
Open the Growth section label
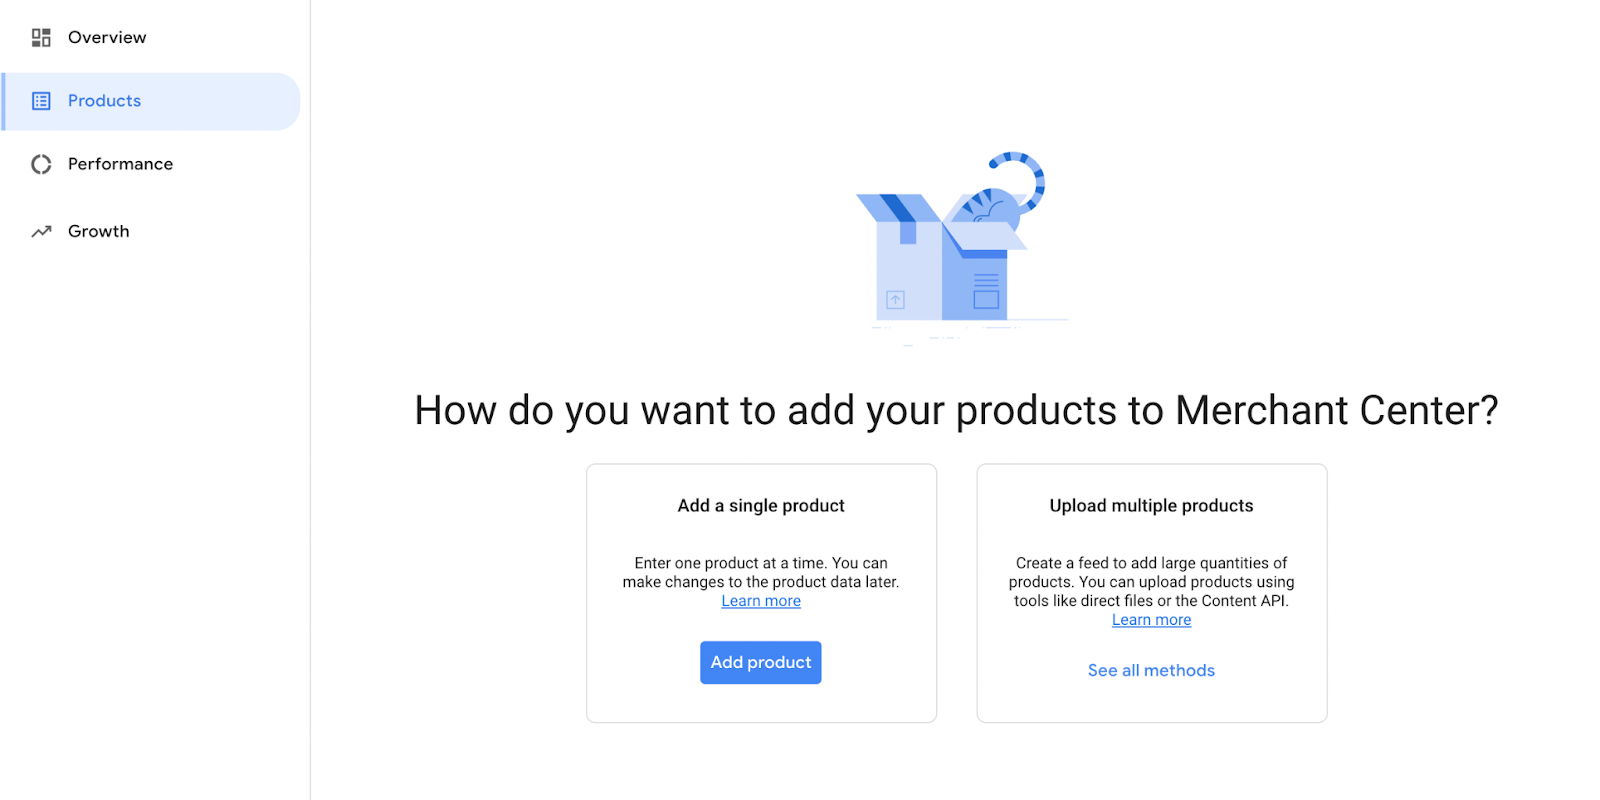coord(98,231)
